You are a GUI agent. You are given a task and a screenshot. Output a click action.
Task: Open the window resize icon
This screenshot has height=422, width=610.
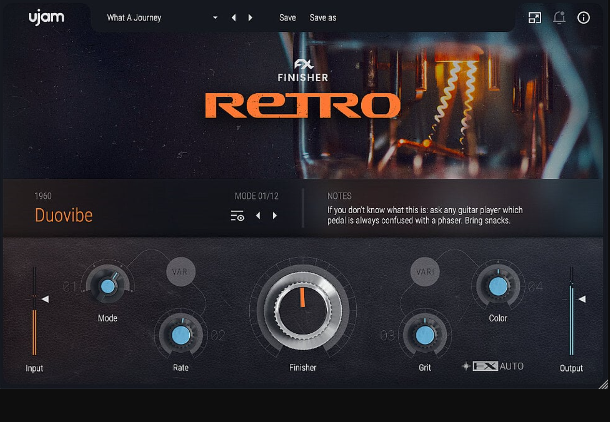tap(535, 18)
